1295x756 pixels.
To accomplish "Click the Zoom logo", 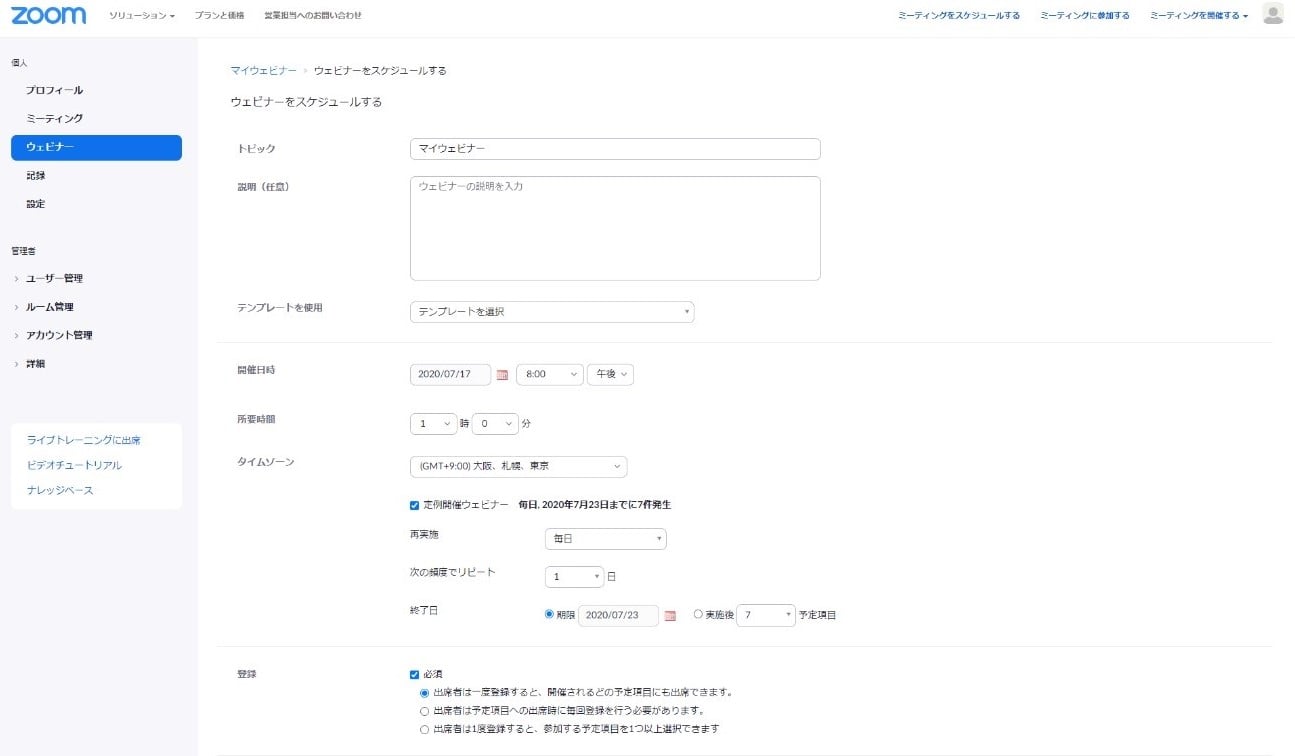I will click(x=48, y=15).
